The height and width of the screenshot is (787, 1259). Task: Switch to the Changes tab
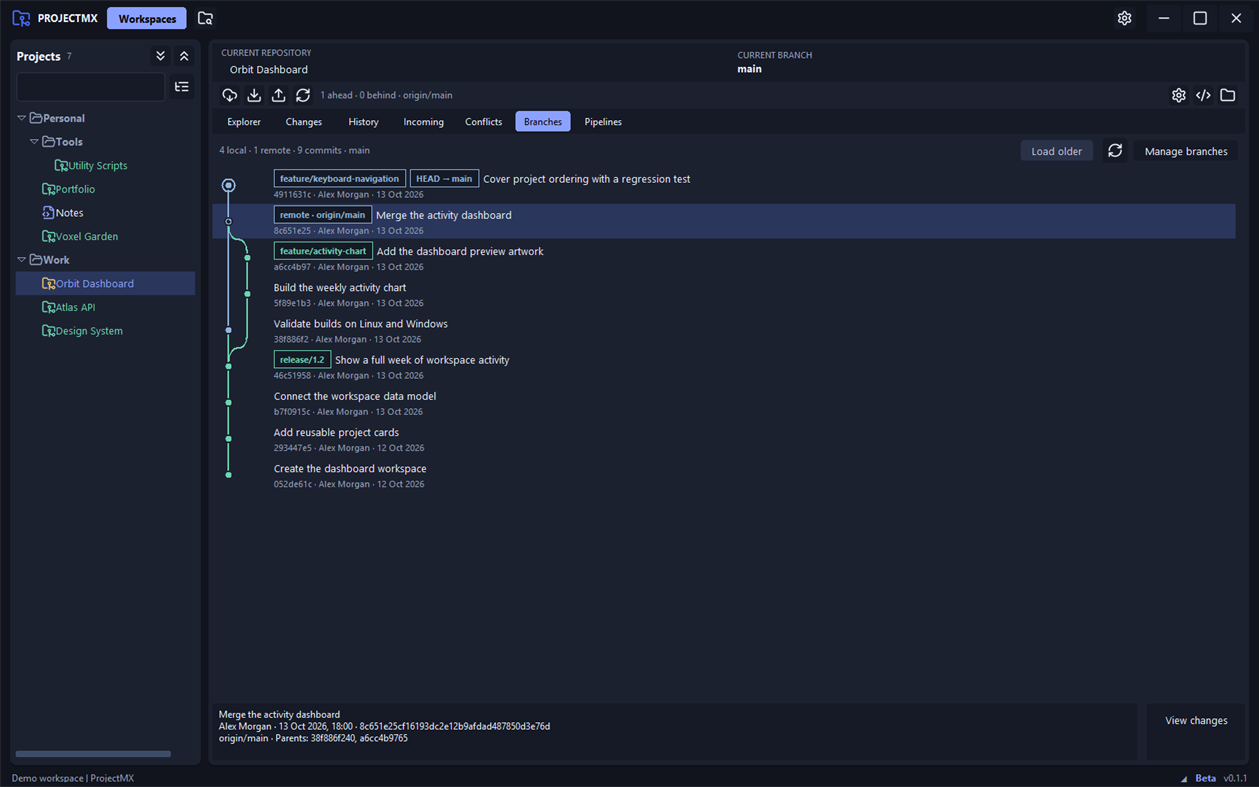tap(304, 122)
